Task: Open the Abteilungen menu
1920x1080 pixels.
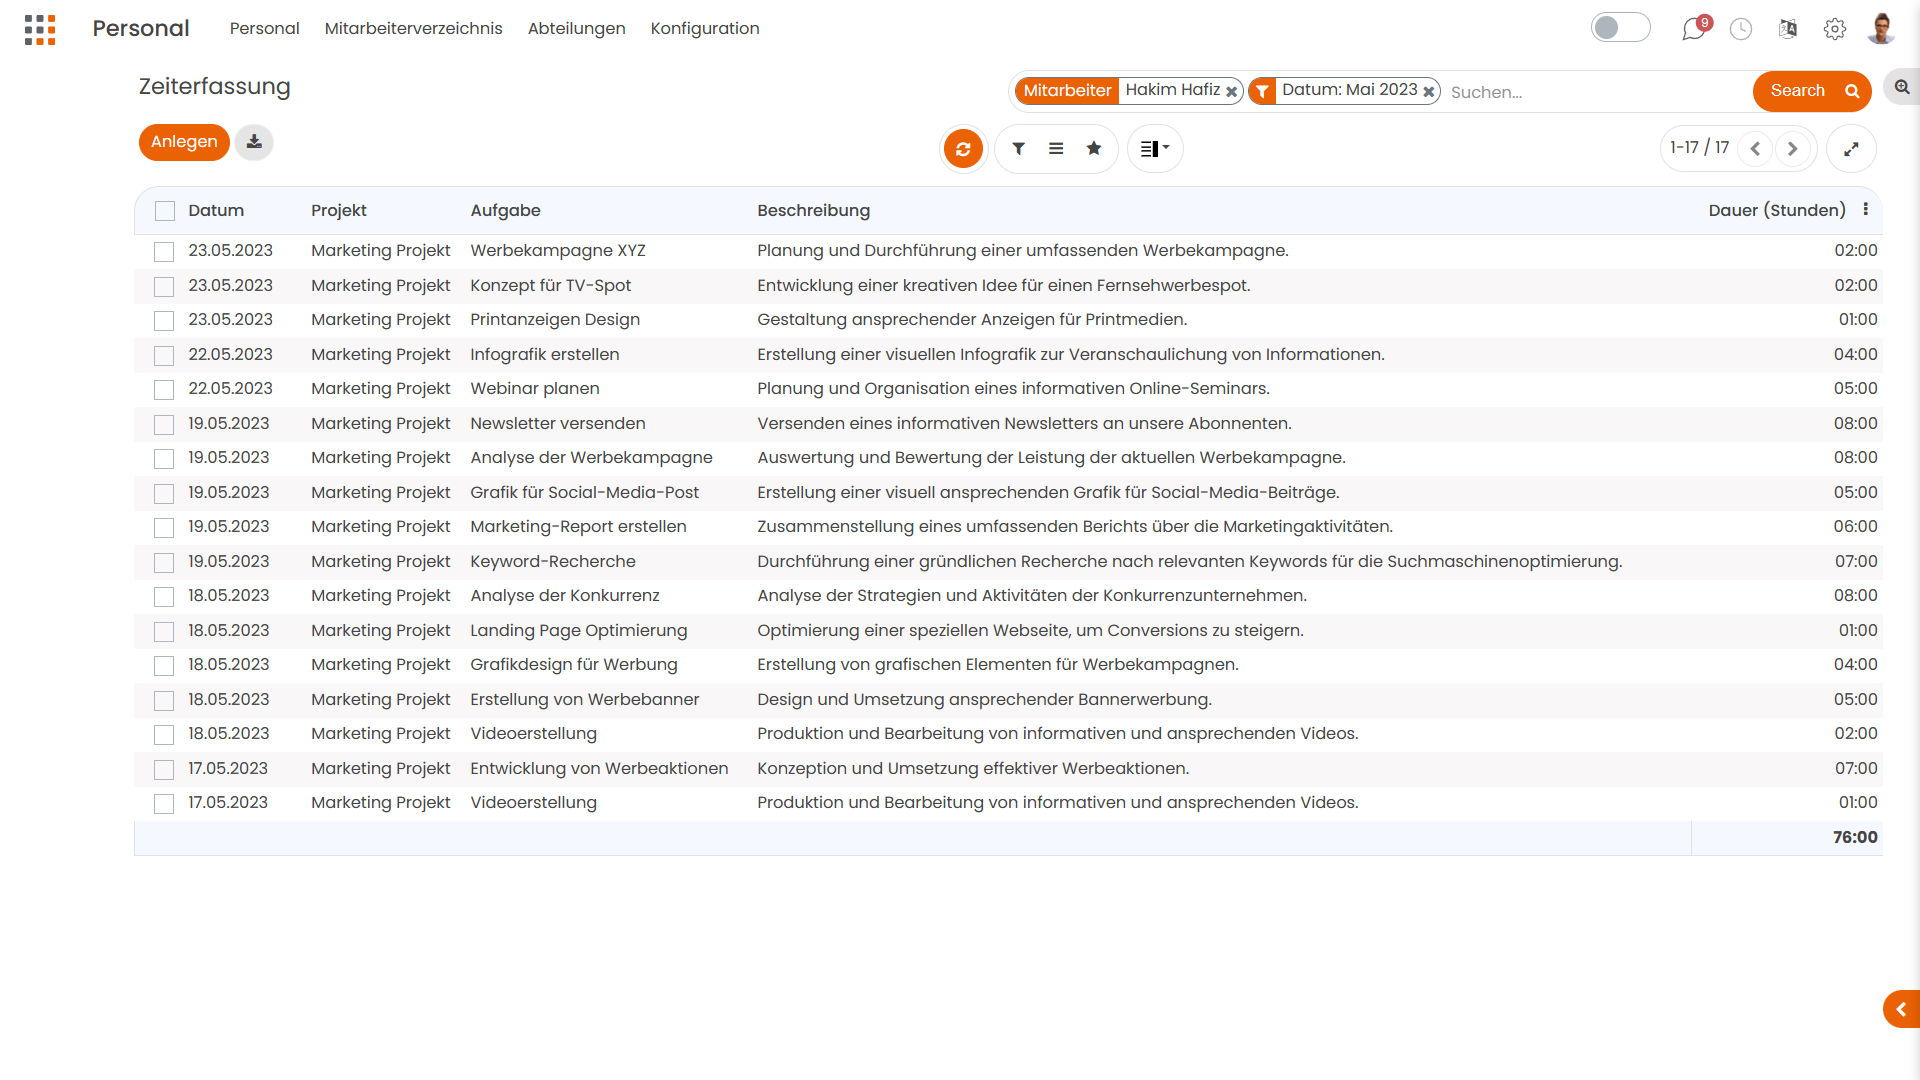Action: pos(576,29)
